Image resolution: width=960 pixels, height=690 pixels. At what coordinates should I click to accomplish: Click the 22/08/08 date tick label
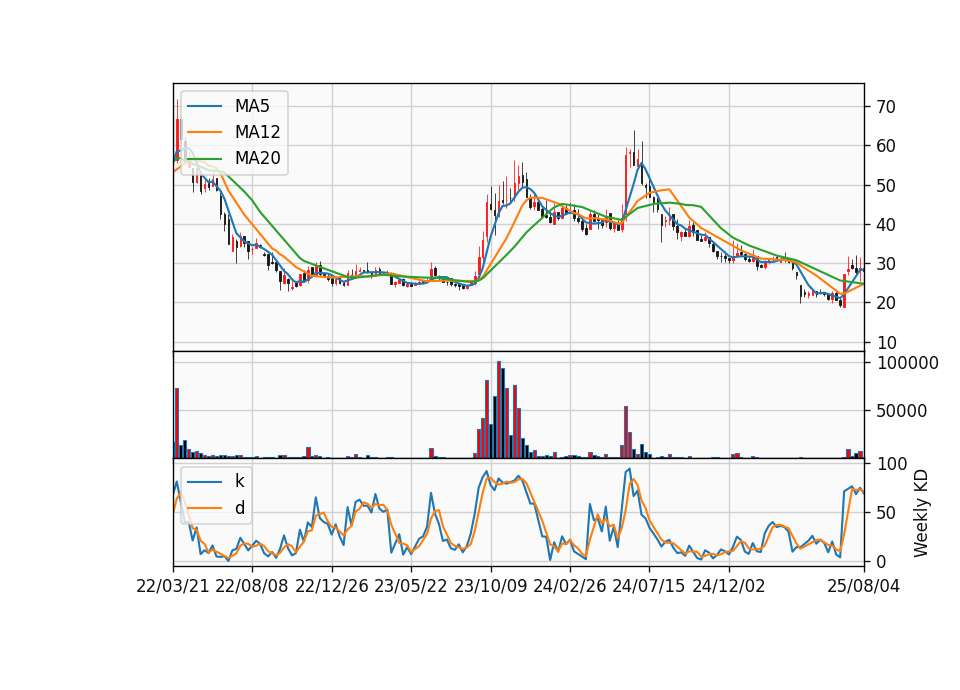point(252,586)
